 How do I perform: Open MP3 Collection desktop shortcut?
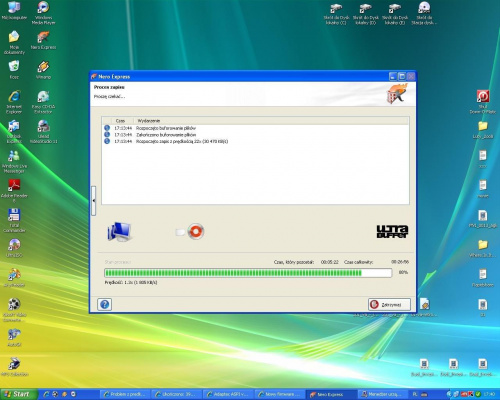[14, 367]
